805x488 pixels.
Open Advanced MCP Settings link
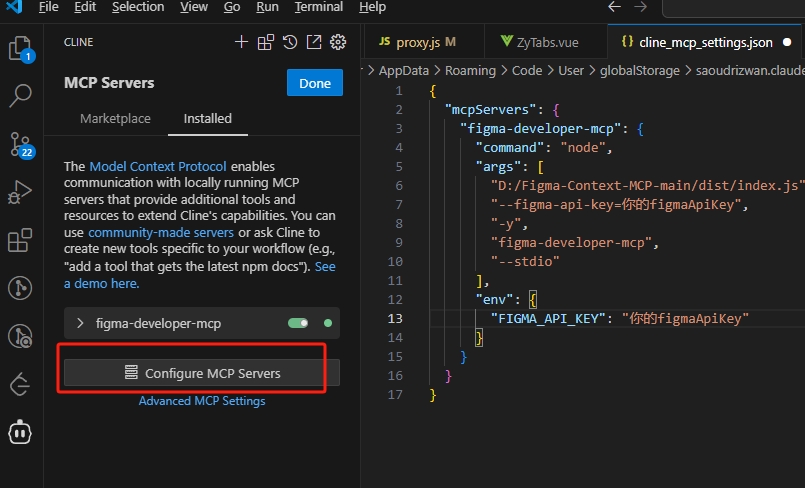point(202,401)
